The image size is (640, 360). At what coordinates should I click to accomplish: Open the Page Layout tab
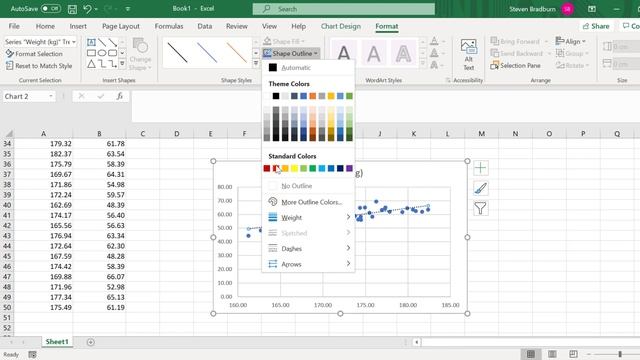(121, 26)
